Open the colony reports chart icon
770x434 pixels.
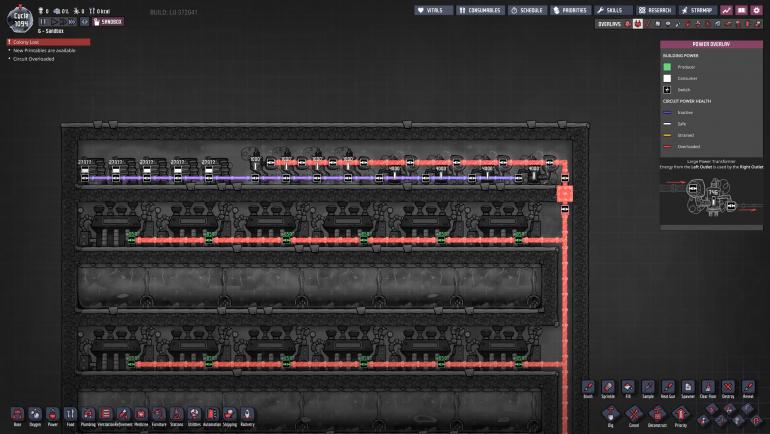(726, 10)
